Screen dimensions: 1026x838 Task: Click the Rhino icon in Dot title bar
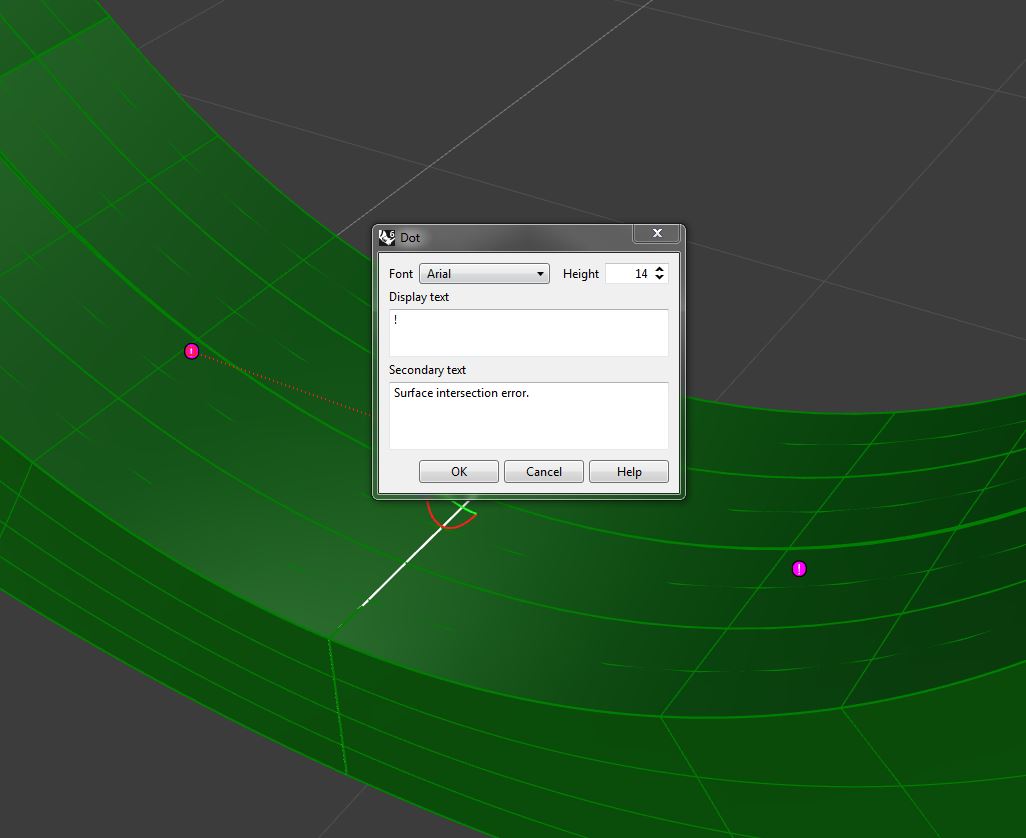(387, 237)
